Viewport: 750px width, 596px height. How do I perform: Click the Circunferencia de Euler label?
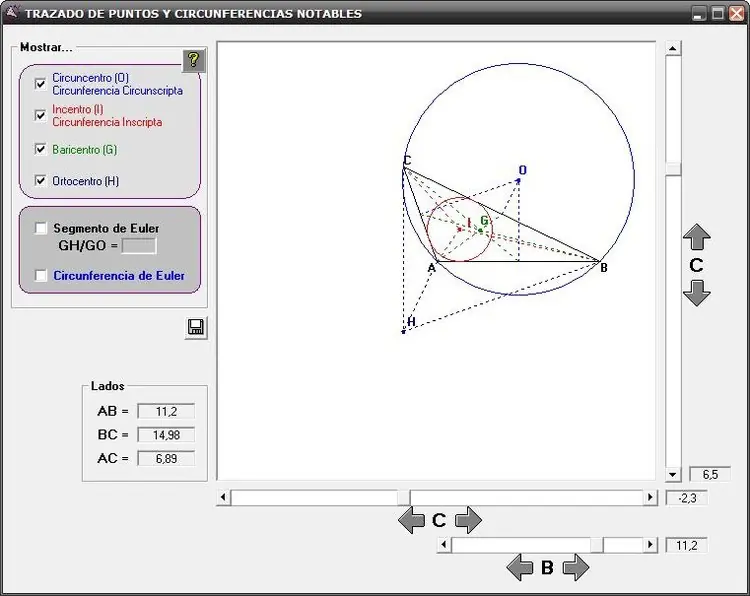[119, 276]
